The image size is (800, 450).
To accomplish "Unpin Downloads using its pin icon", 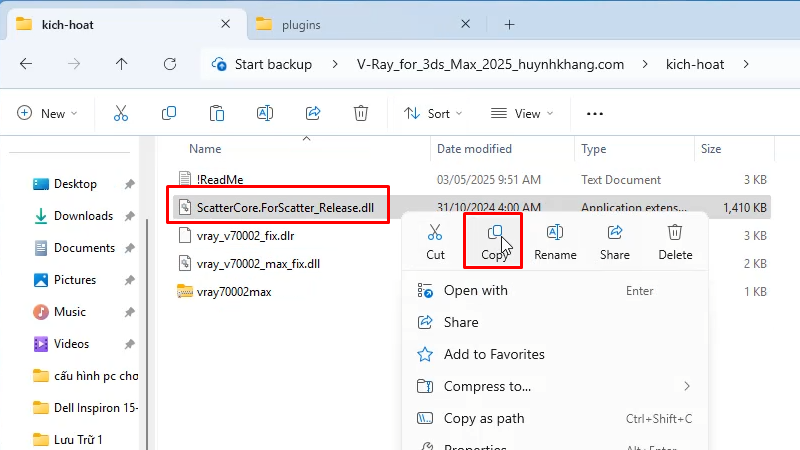I will (x=130, y=216).
